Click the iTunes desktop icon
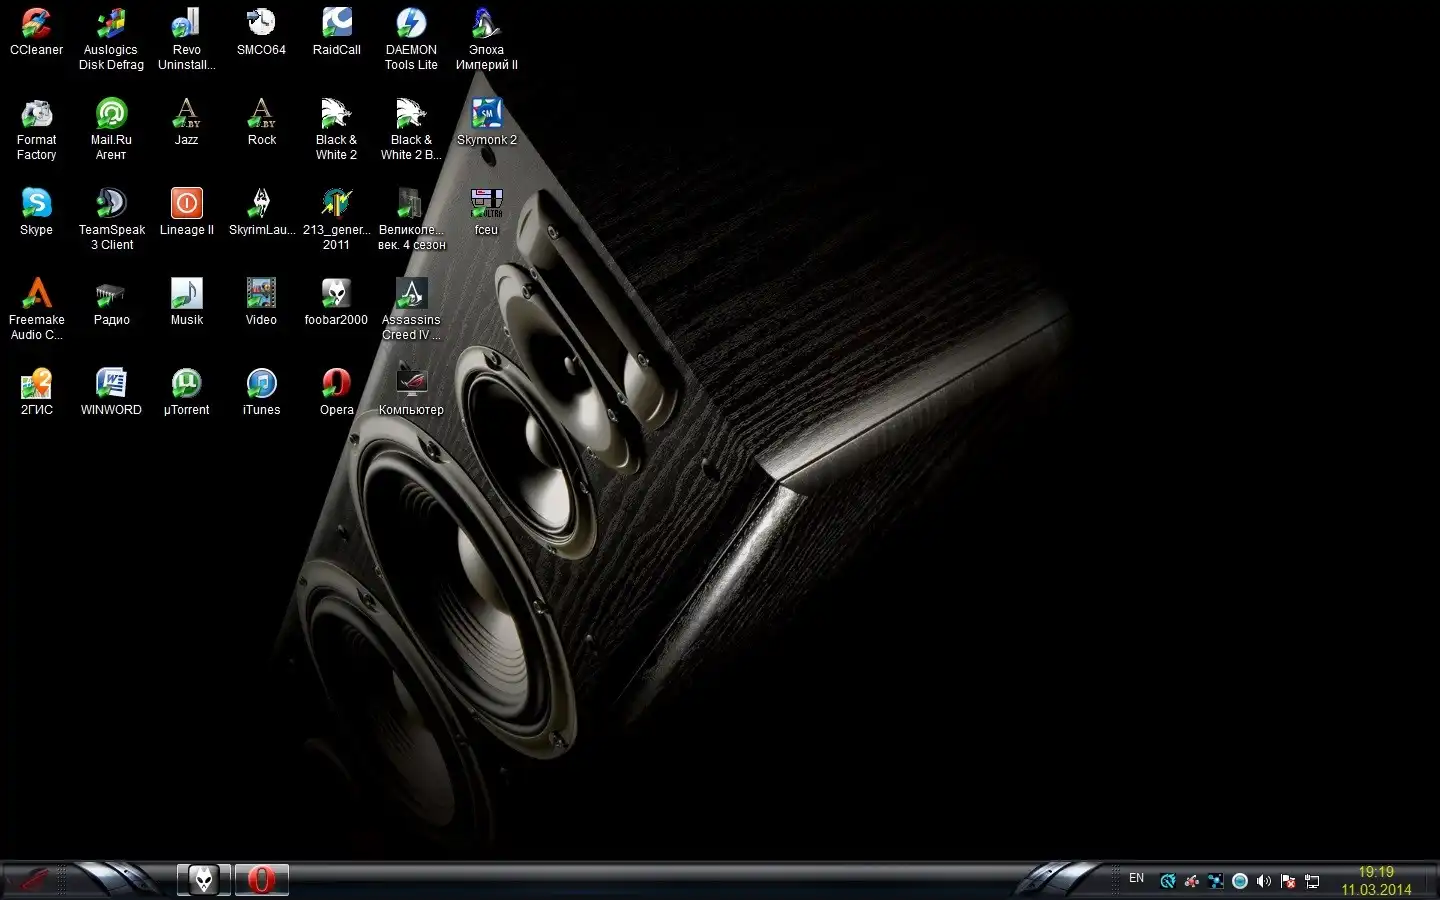This screenshot has height=900, width=1440. coord(261,384)
